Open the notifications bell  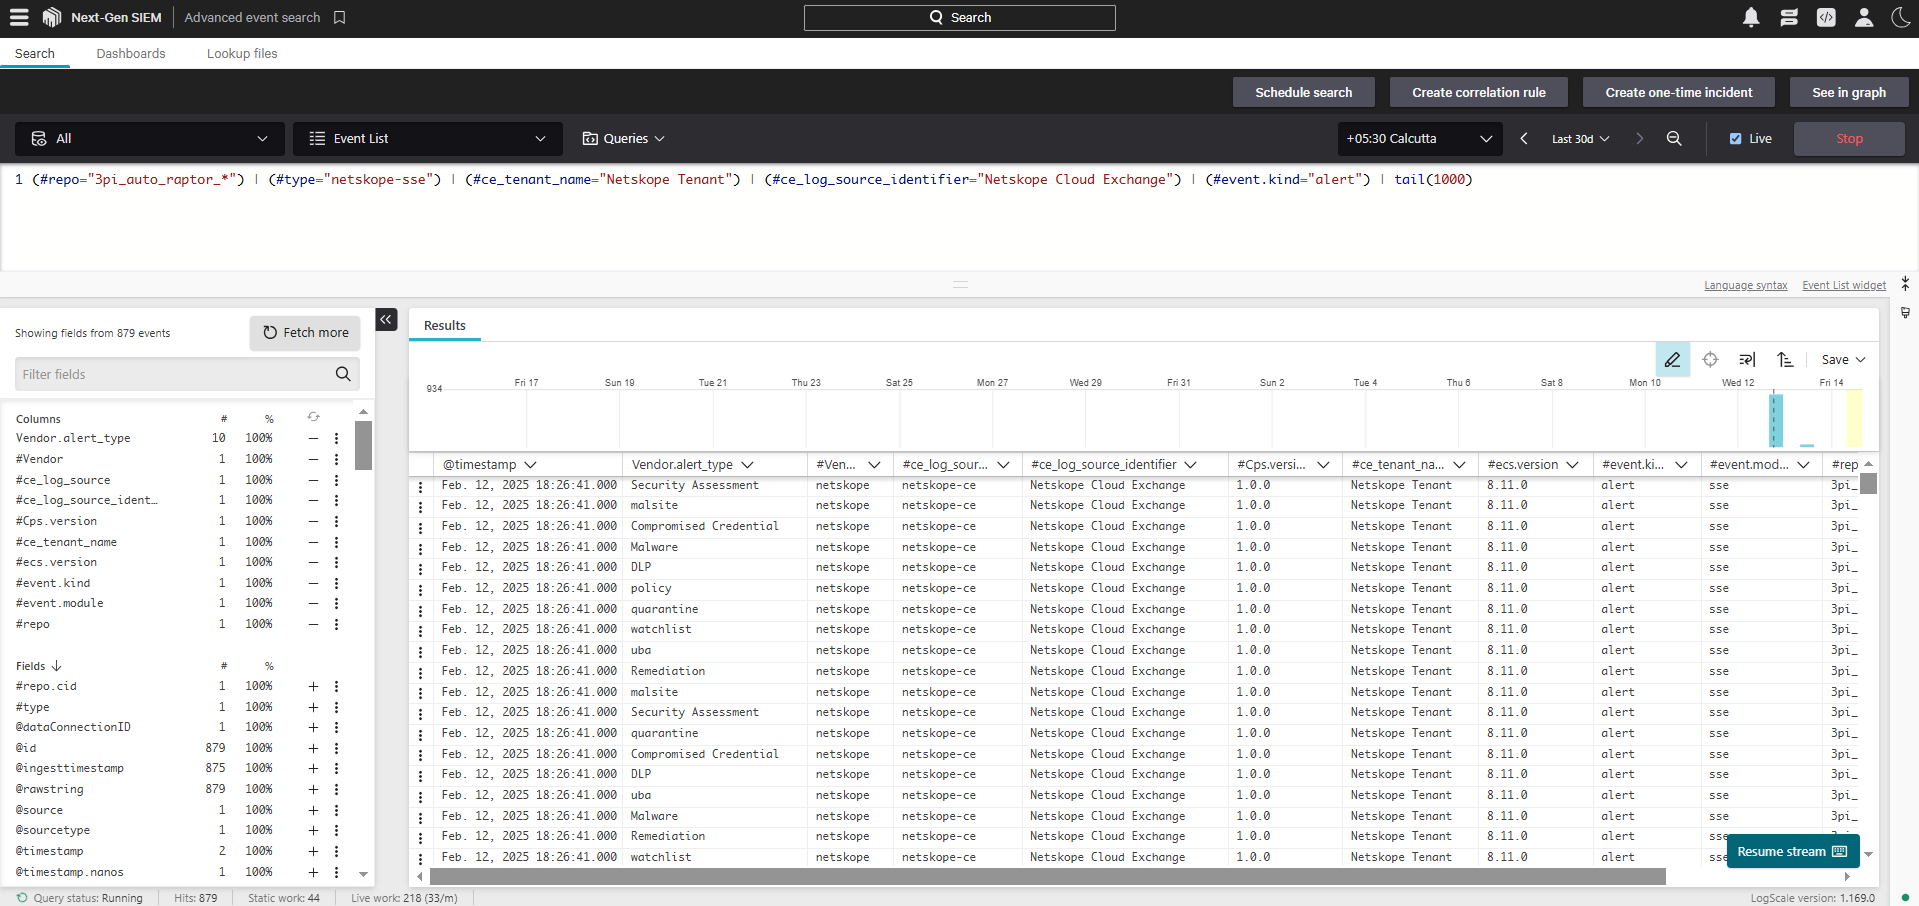pyautogui.click(x=1751, y=17)
